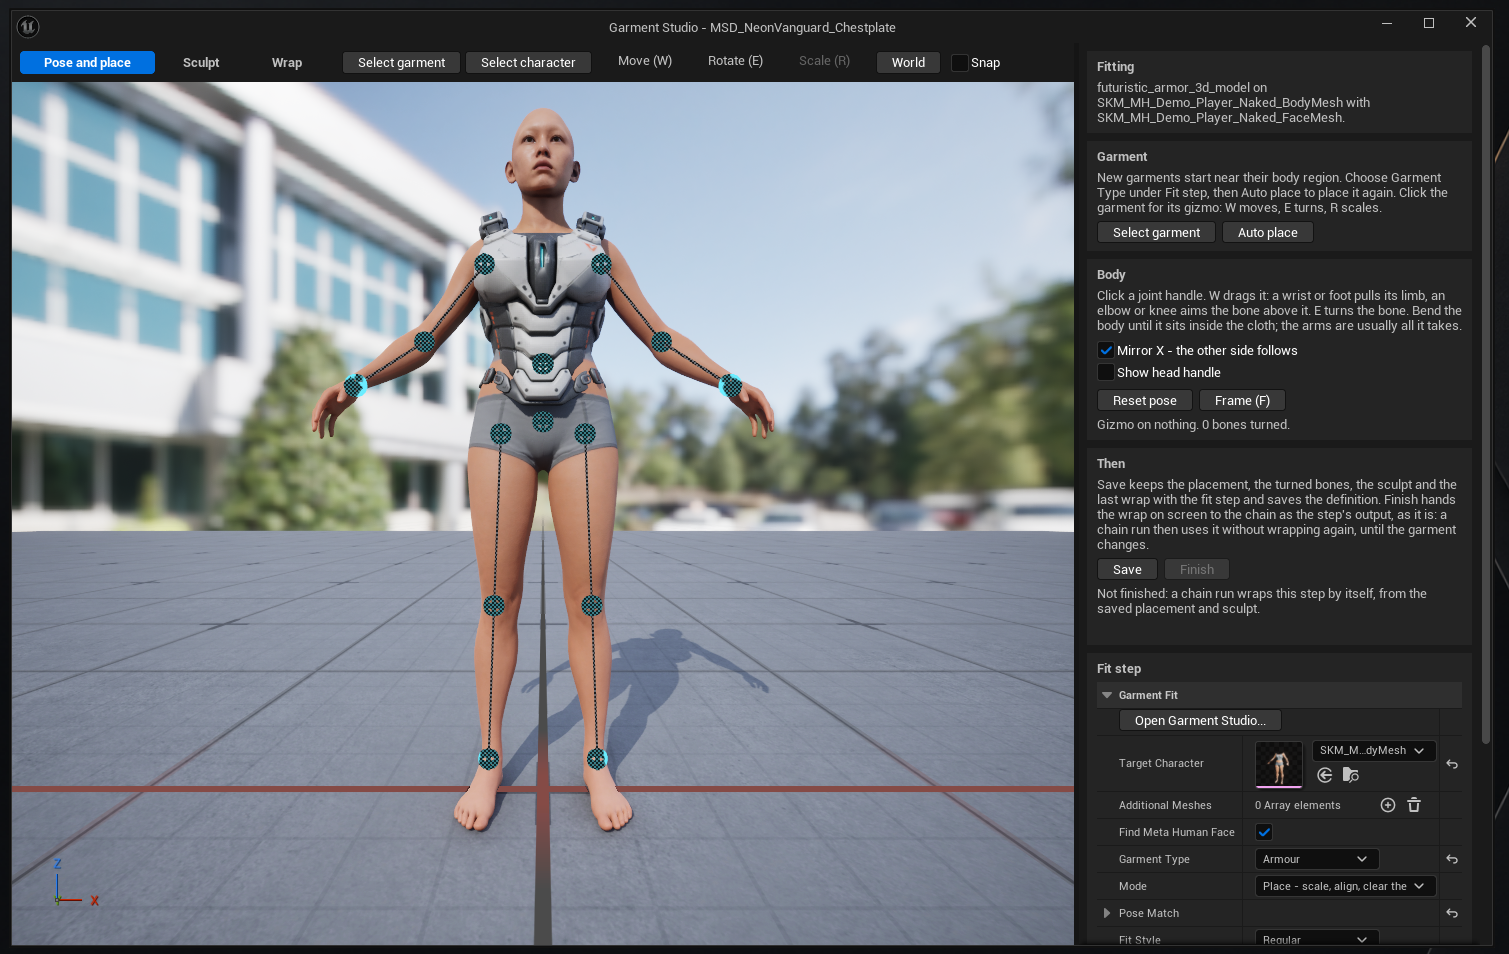Select the elbow joint handle on viewer's right

tap(661, 342)
